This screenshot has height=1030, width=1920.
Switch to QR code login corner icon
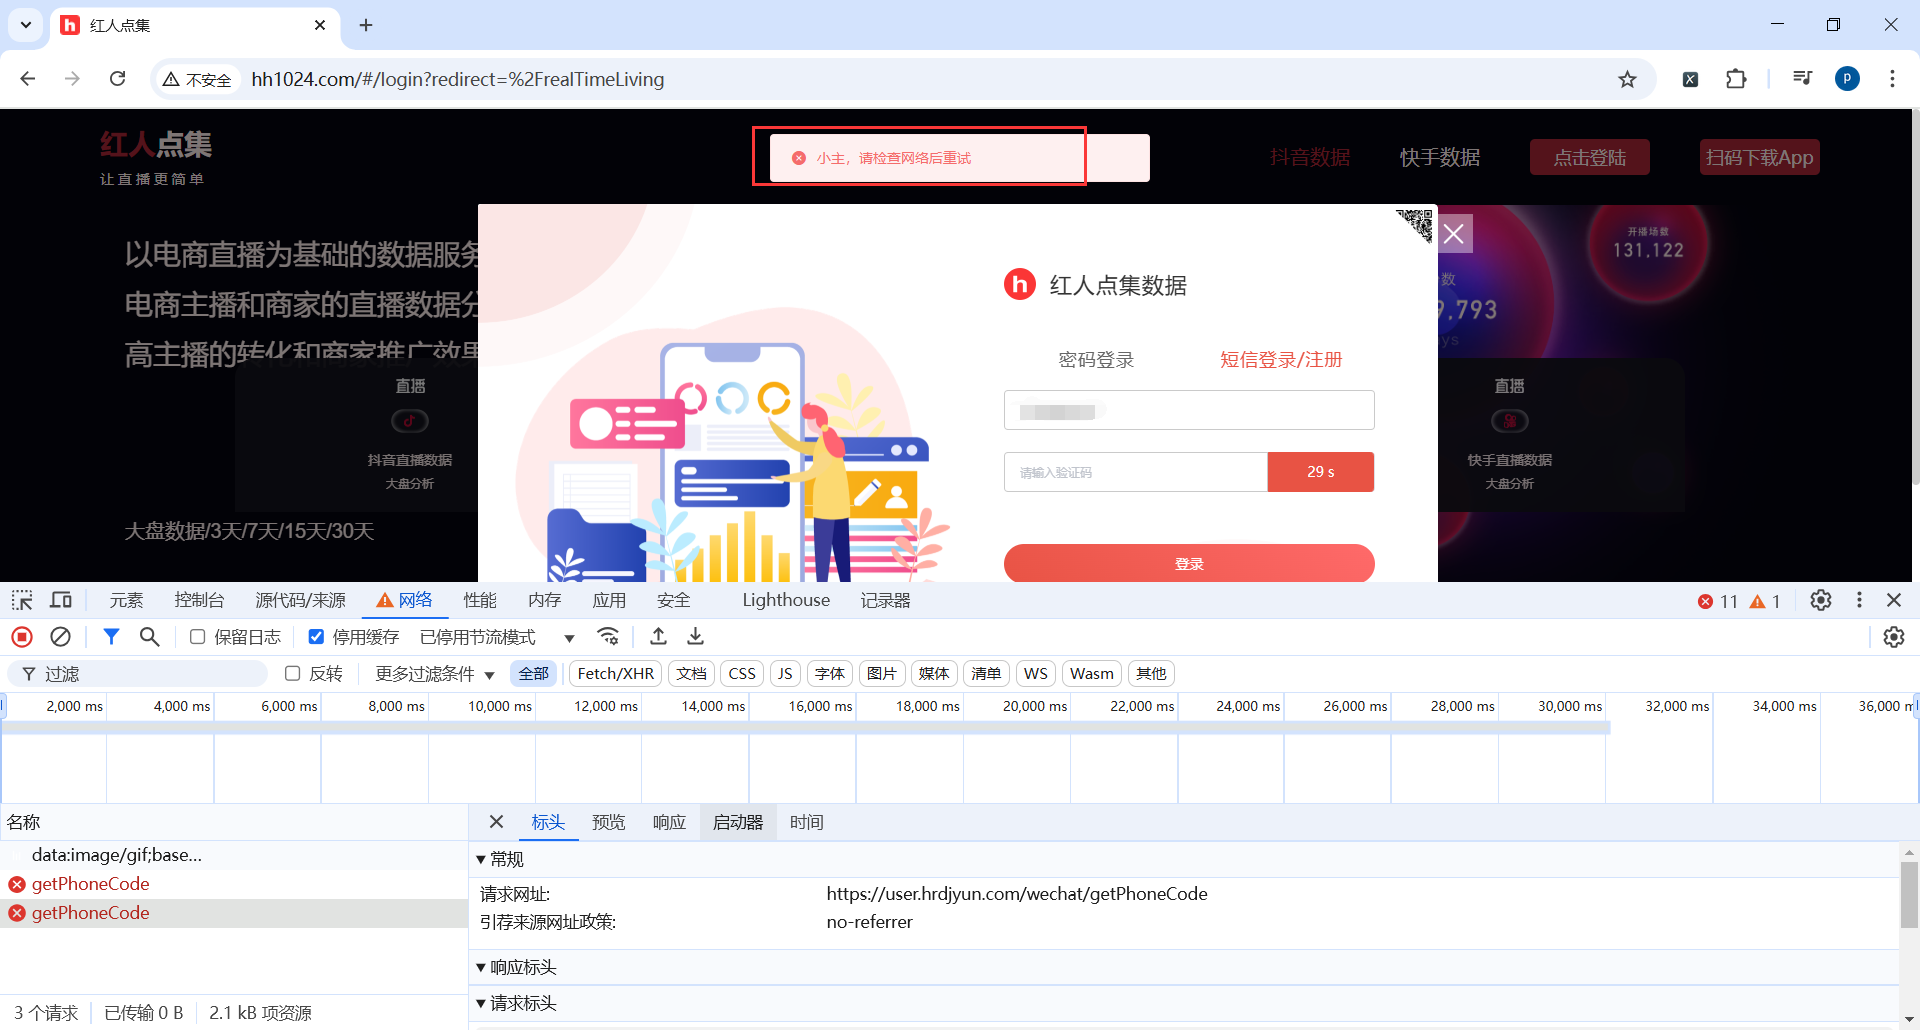[x=1415, y=225]
